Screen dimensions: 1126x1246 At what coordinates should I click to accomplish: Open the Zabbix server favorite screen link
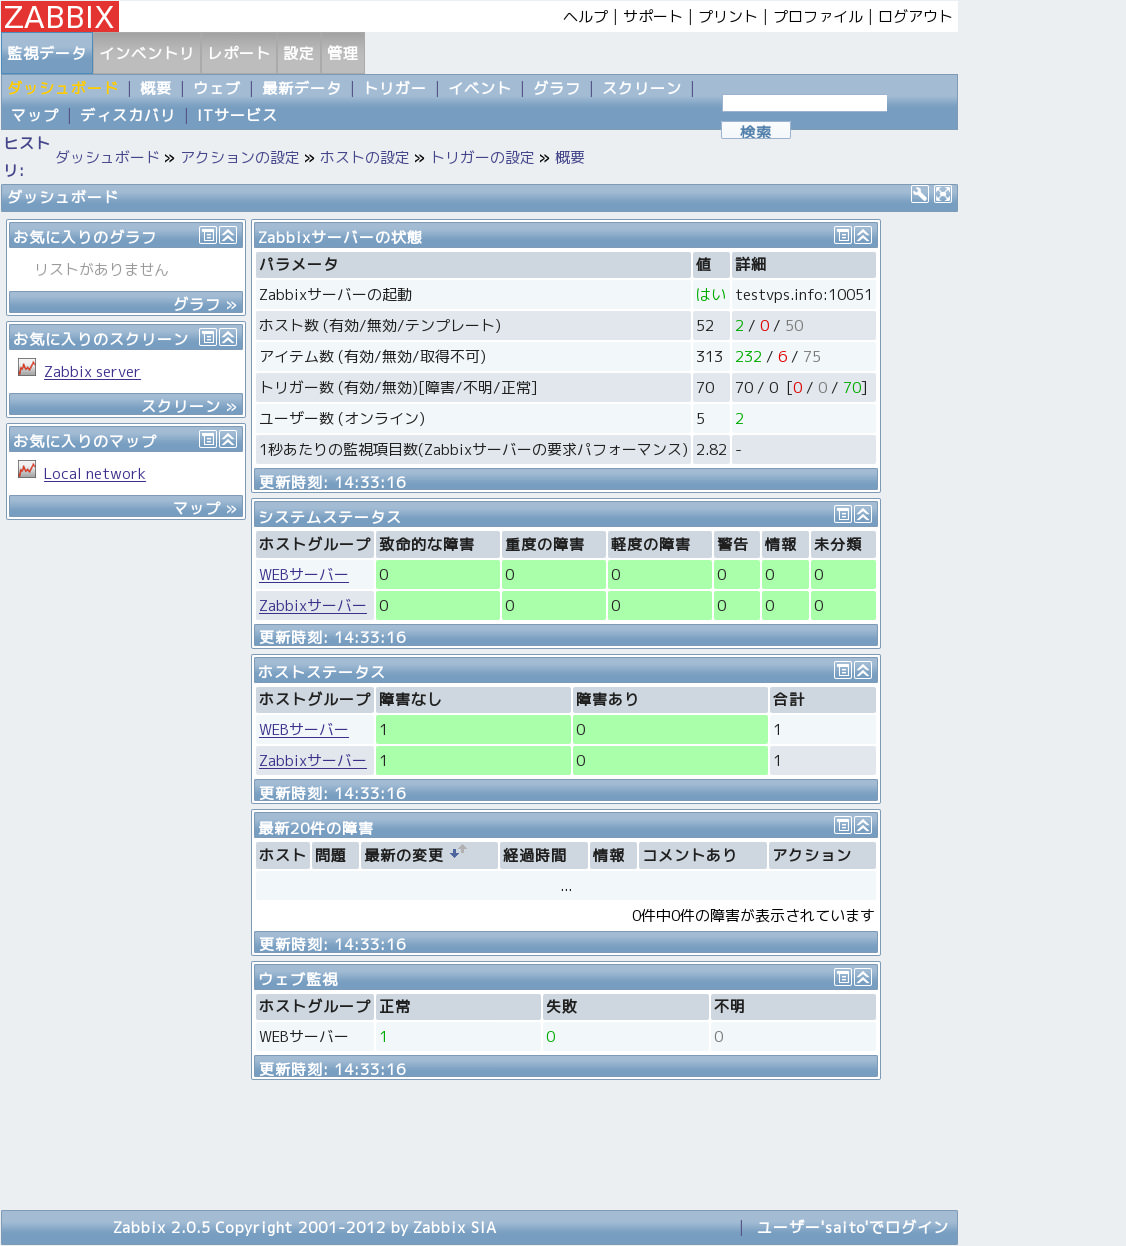coord(92,372)
